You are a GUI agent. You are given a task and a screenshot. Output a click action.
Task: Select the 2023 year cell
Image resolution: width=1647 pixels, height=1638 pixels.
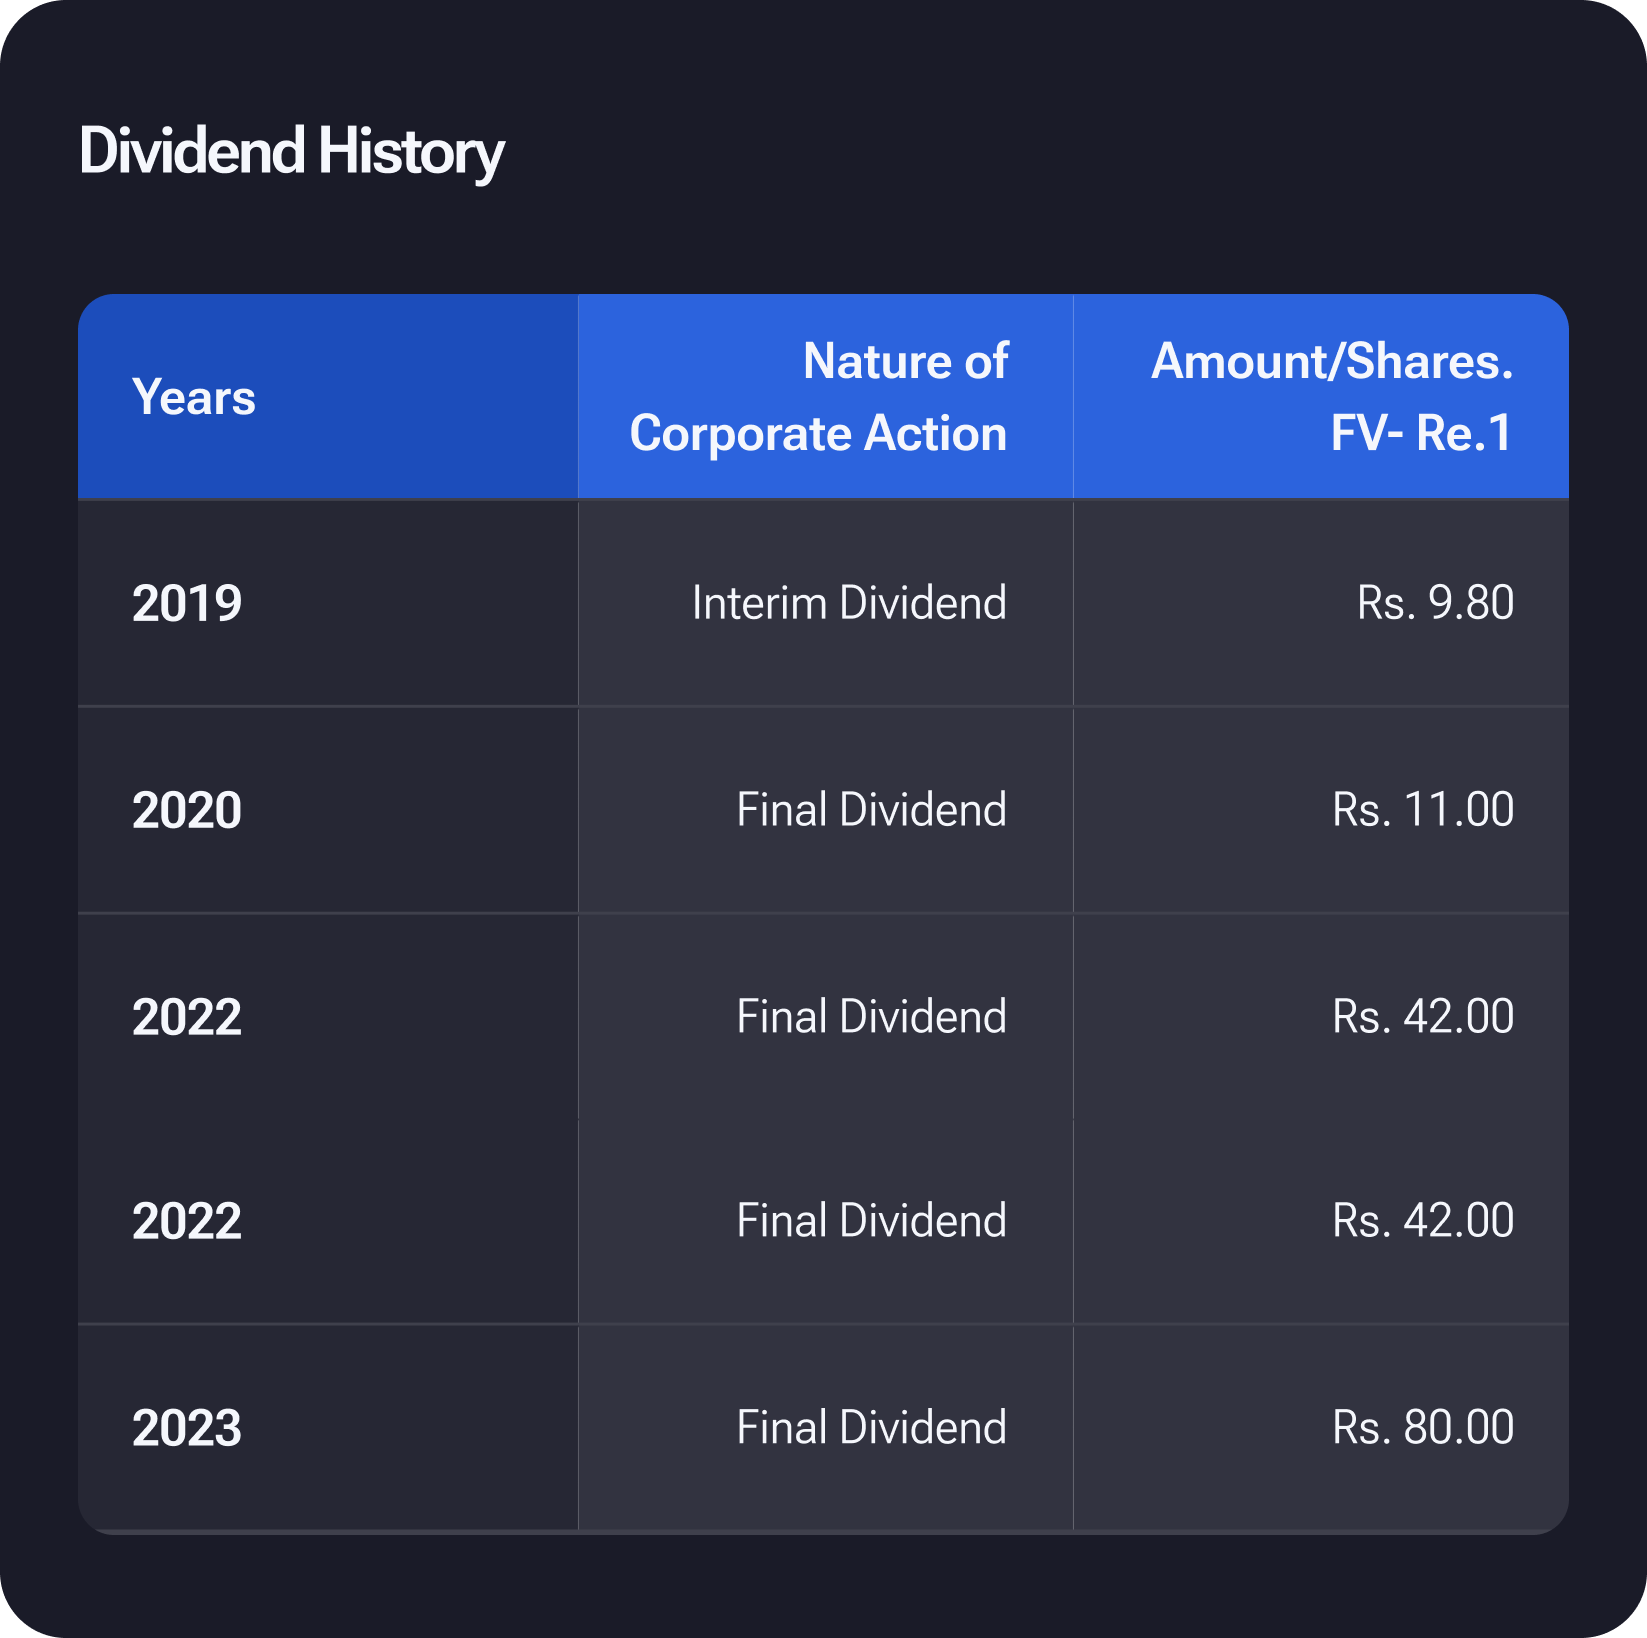187,1429
